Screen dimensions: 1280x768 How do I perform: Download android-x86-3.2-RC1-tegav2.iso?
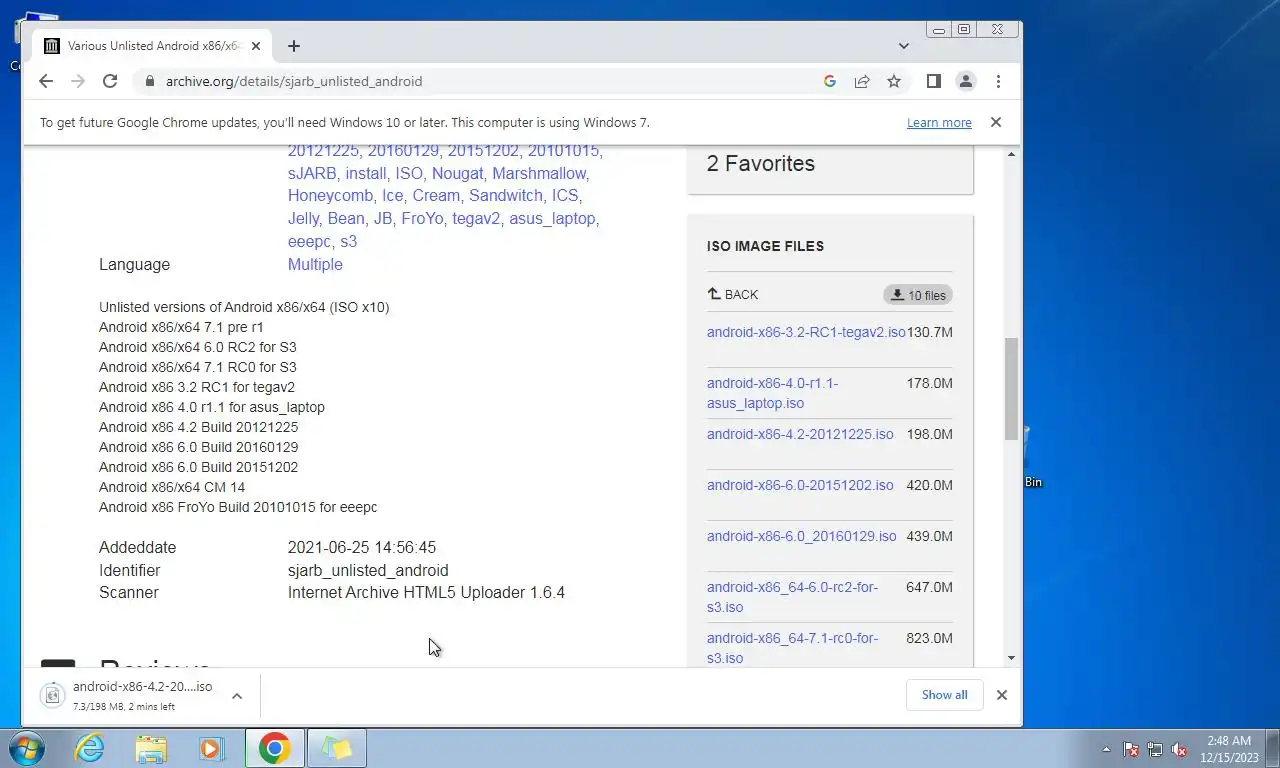pyautogui.click(x=806, y=332)
